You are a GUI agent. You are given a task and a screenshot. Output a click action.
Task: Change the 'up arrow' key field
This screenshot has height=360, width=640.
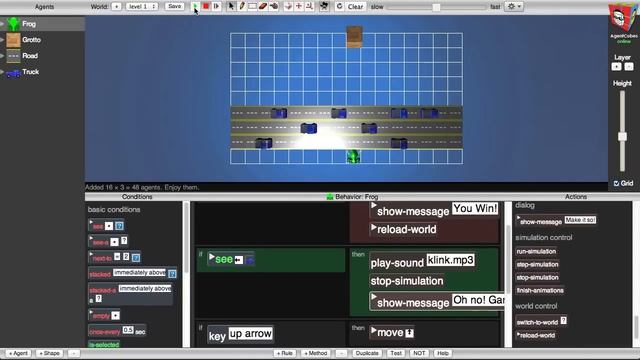coord(251,334)
